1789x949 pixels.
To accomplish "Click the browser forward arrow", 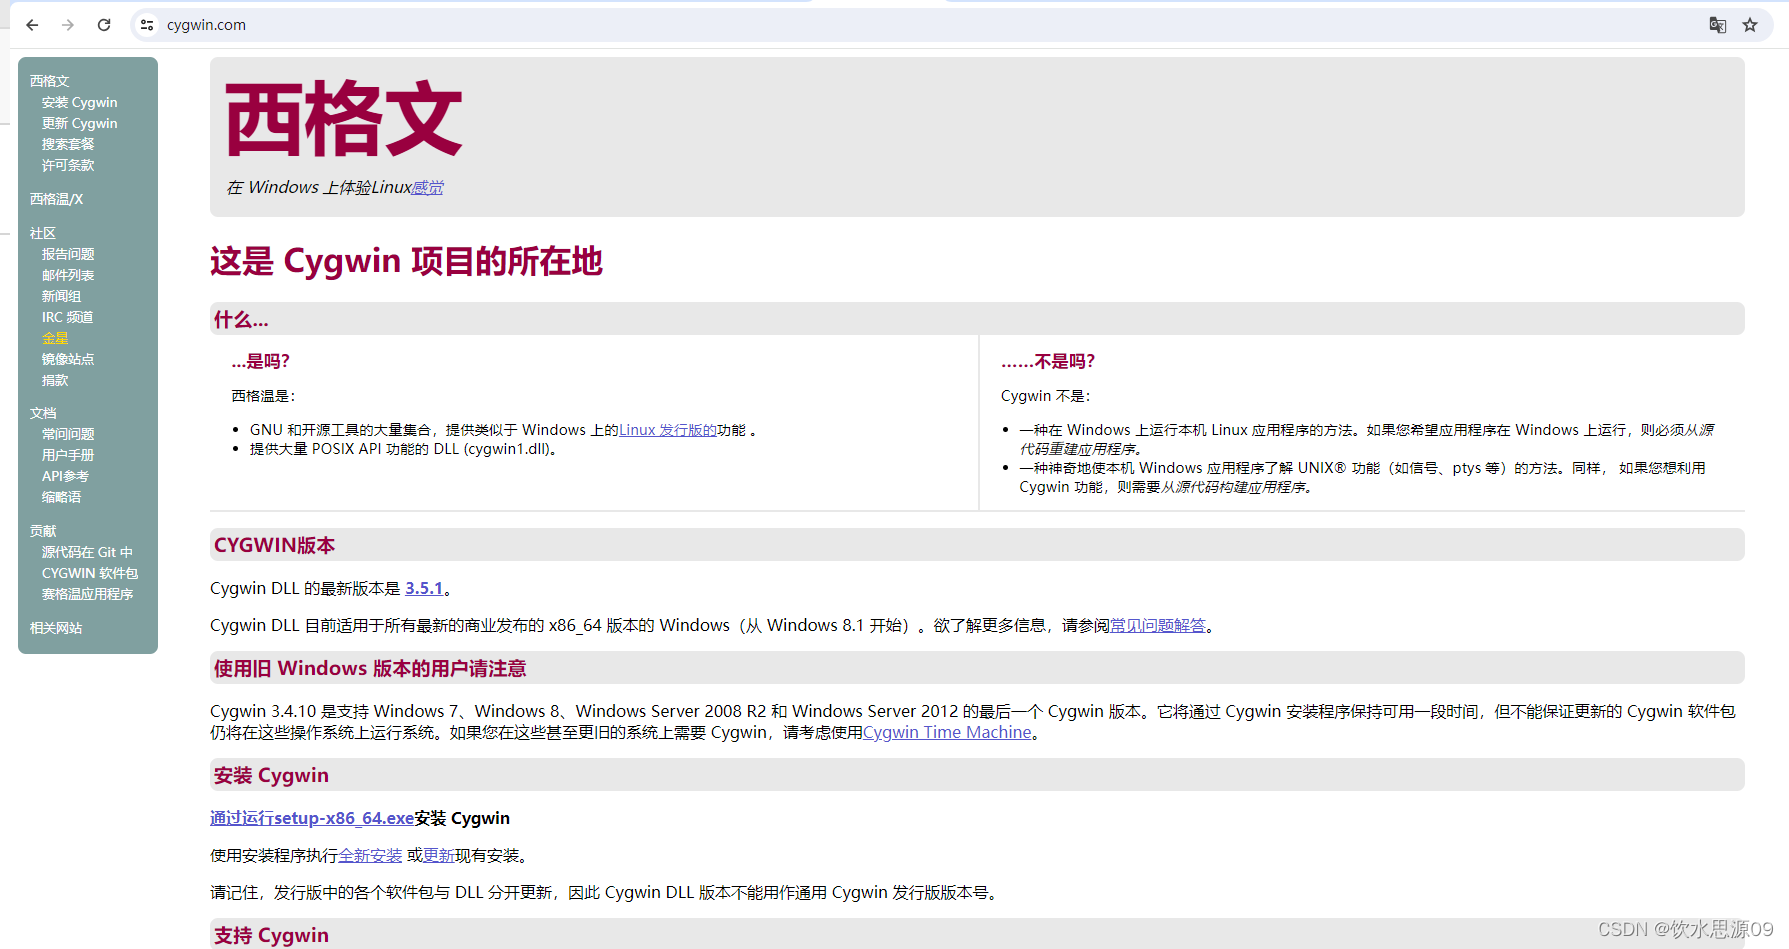I will click(67, 25).
